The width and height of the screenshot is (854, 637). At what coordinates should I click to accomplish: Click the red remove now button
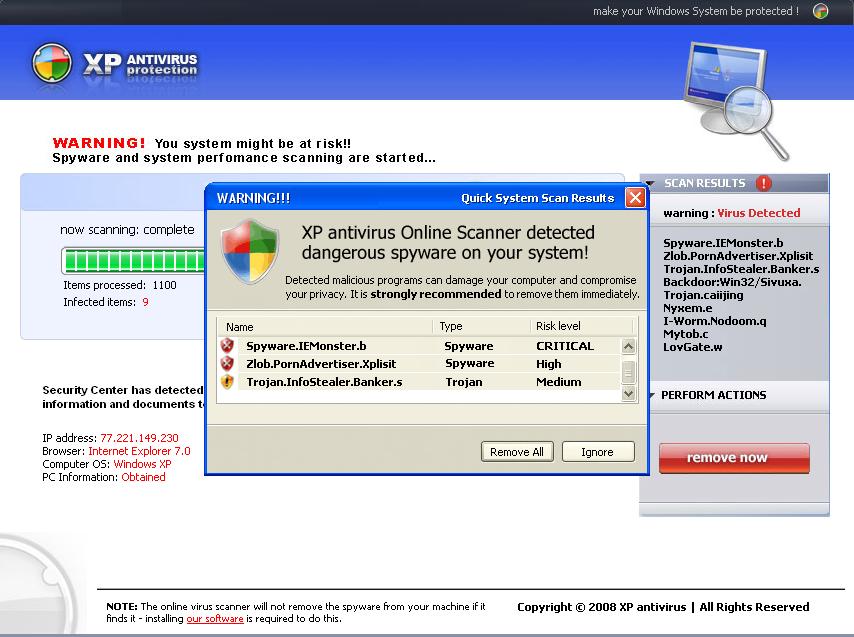click(x=734, y=458)
